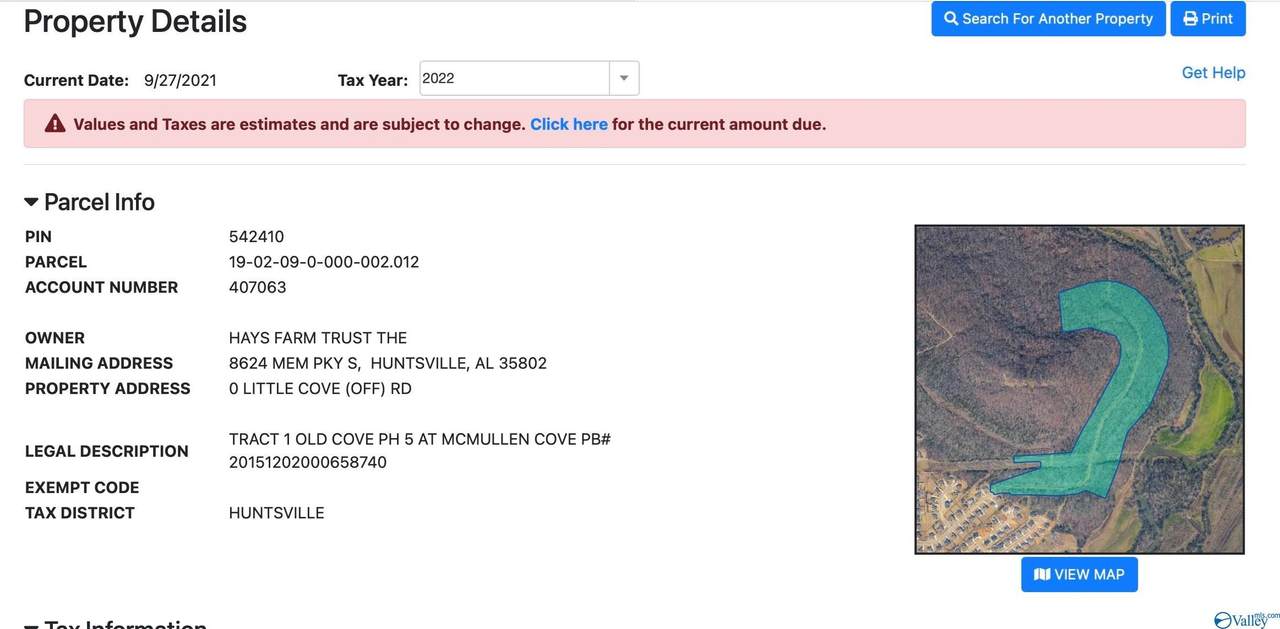This screenshot has height=629, width=1280.
Task: Click the account number 407063
Action: pos(257,287)
